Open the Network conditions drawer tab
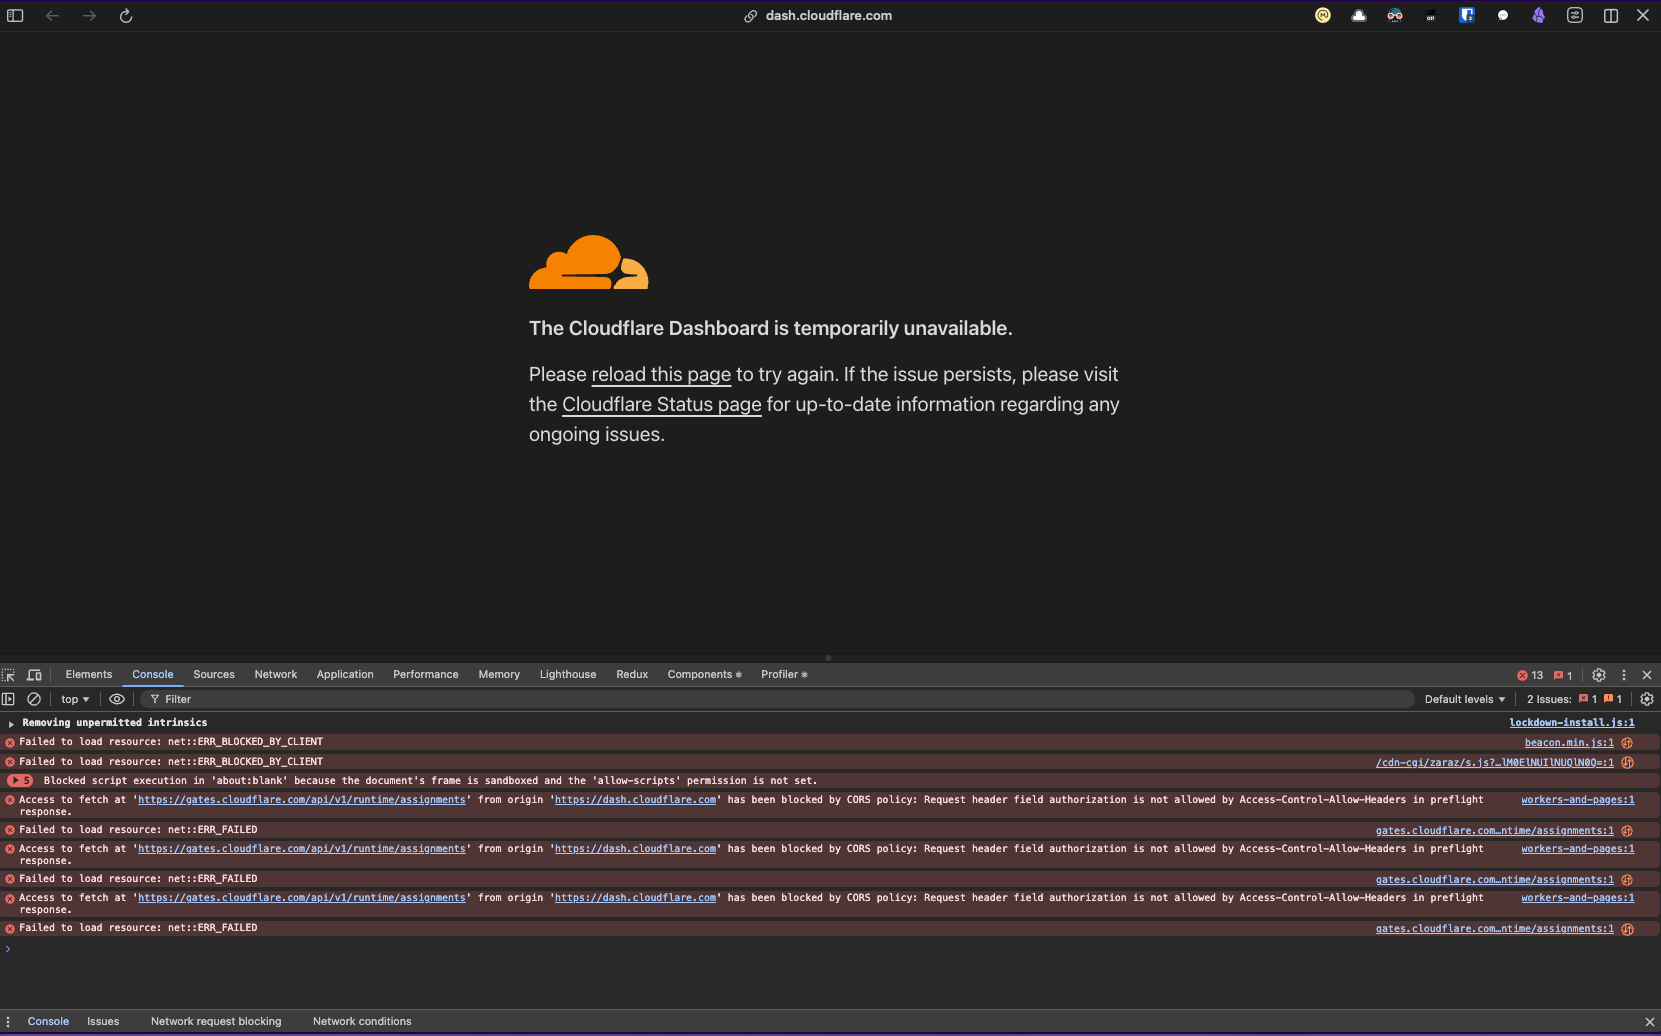The width and height of the screenshot is (1661, 1036). coord(362,1022)
